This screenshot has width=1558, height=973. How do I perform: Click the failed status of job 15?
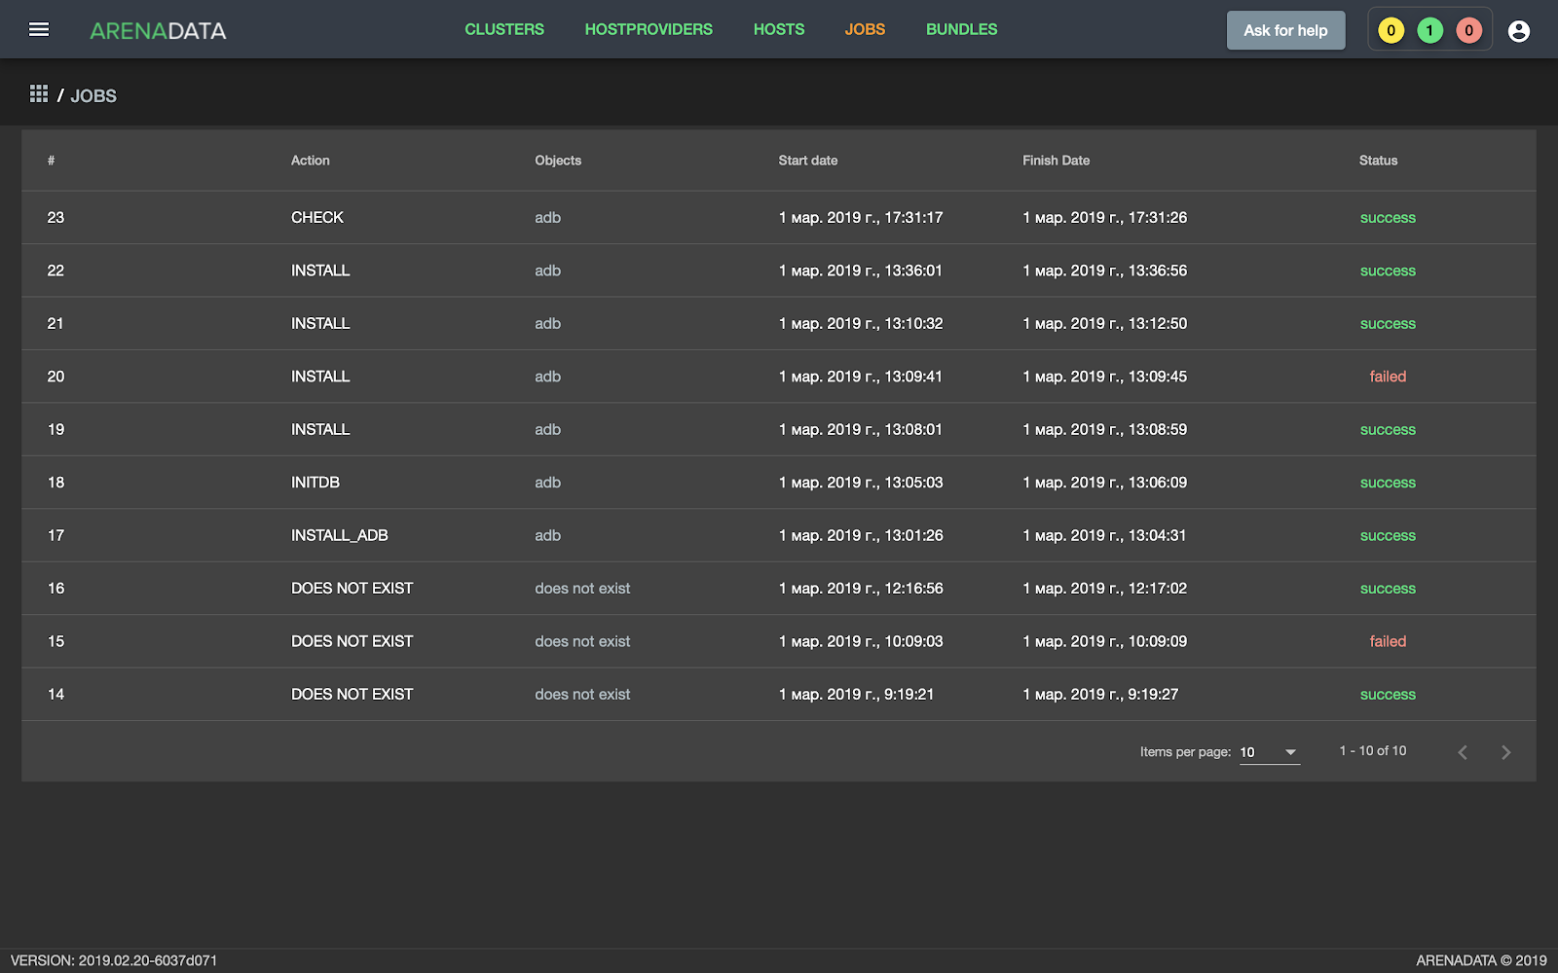pyautogui.click(x=1387, y=642)
